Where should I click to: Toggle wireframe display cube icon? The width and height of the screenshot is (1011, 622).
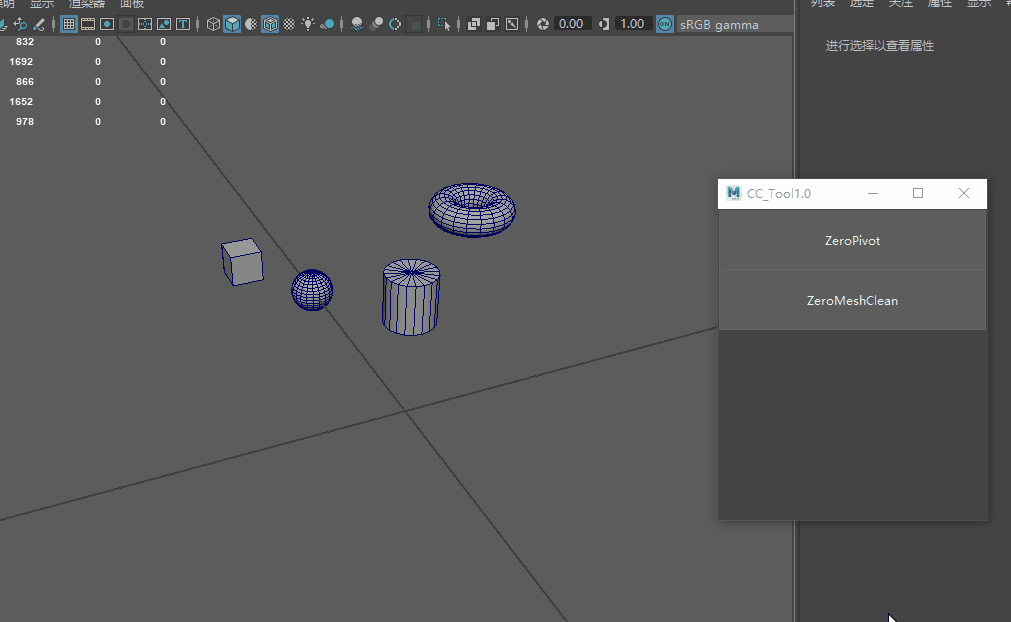point(213,24)
